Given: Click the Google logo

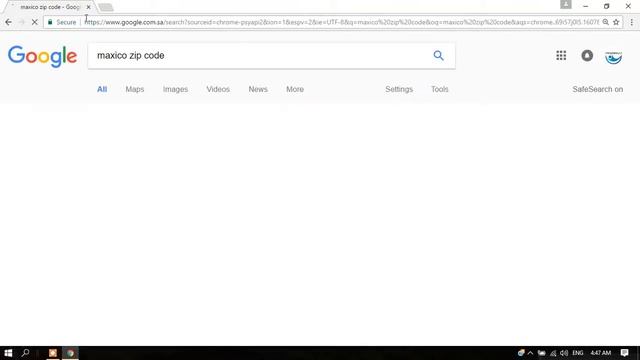Looking at the screenshot, I should [x=42, y=56].
